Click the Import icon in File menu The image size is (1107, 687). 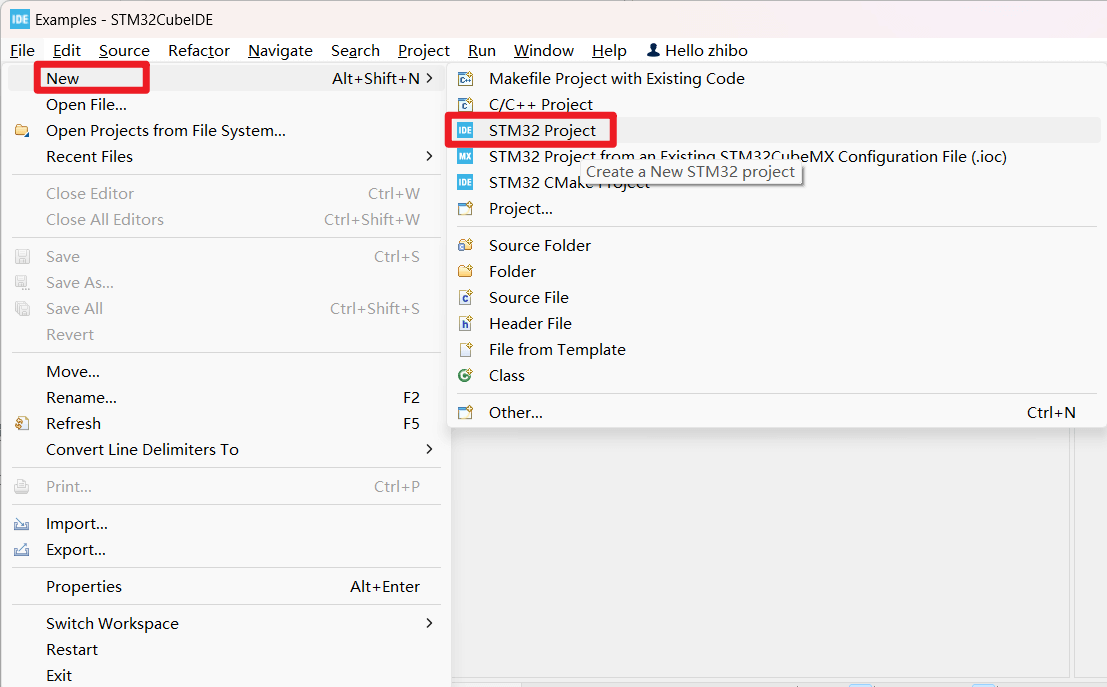[x=22, y=524]
